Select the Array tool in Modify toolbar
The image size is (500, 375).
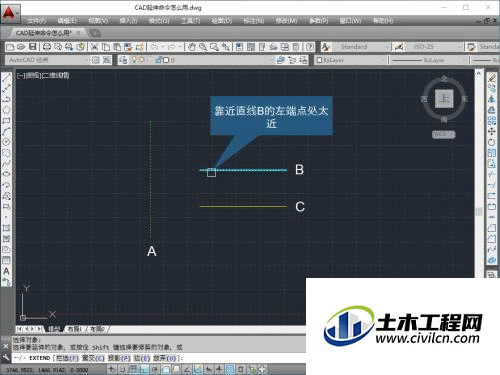[492, 121]
